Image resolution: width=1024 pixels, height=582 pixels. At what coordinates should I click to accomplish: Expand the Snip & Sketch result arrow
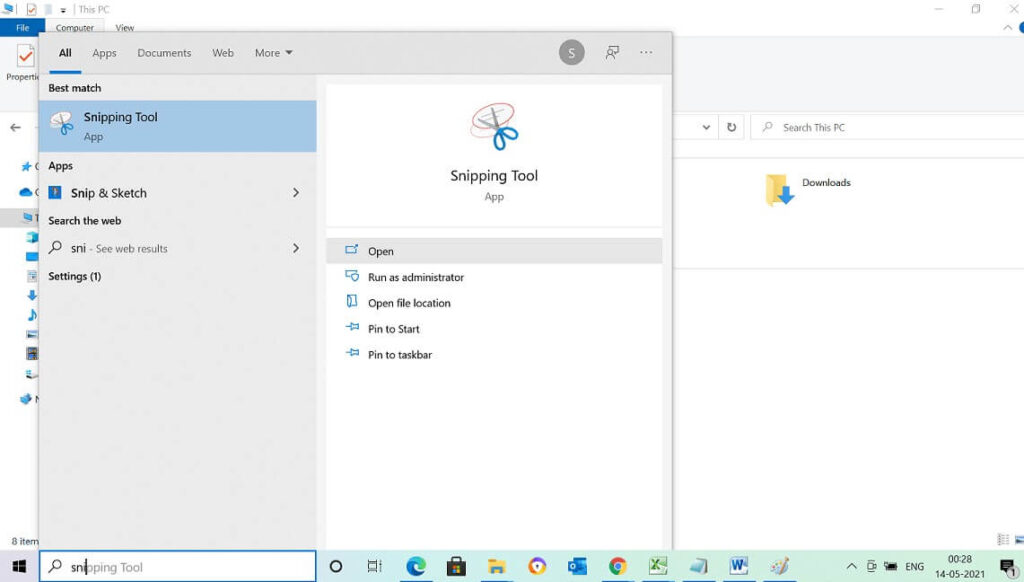[x=296, y=193]
